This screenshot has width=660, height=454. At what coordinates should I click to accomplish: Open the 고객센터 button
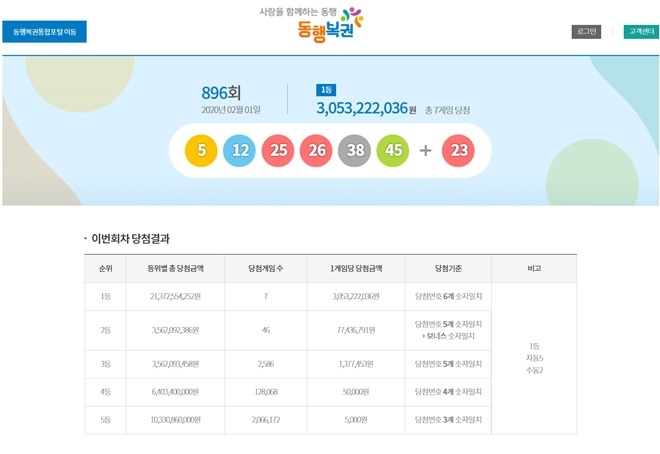click(641, 32)
